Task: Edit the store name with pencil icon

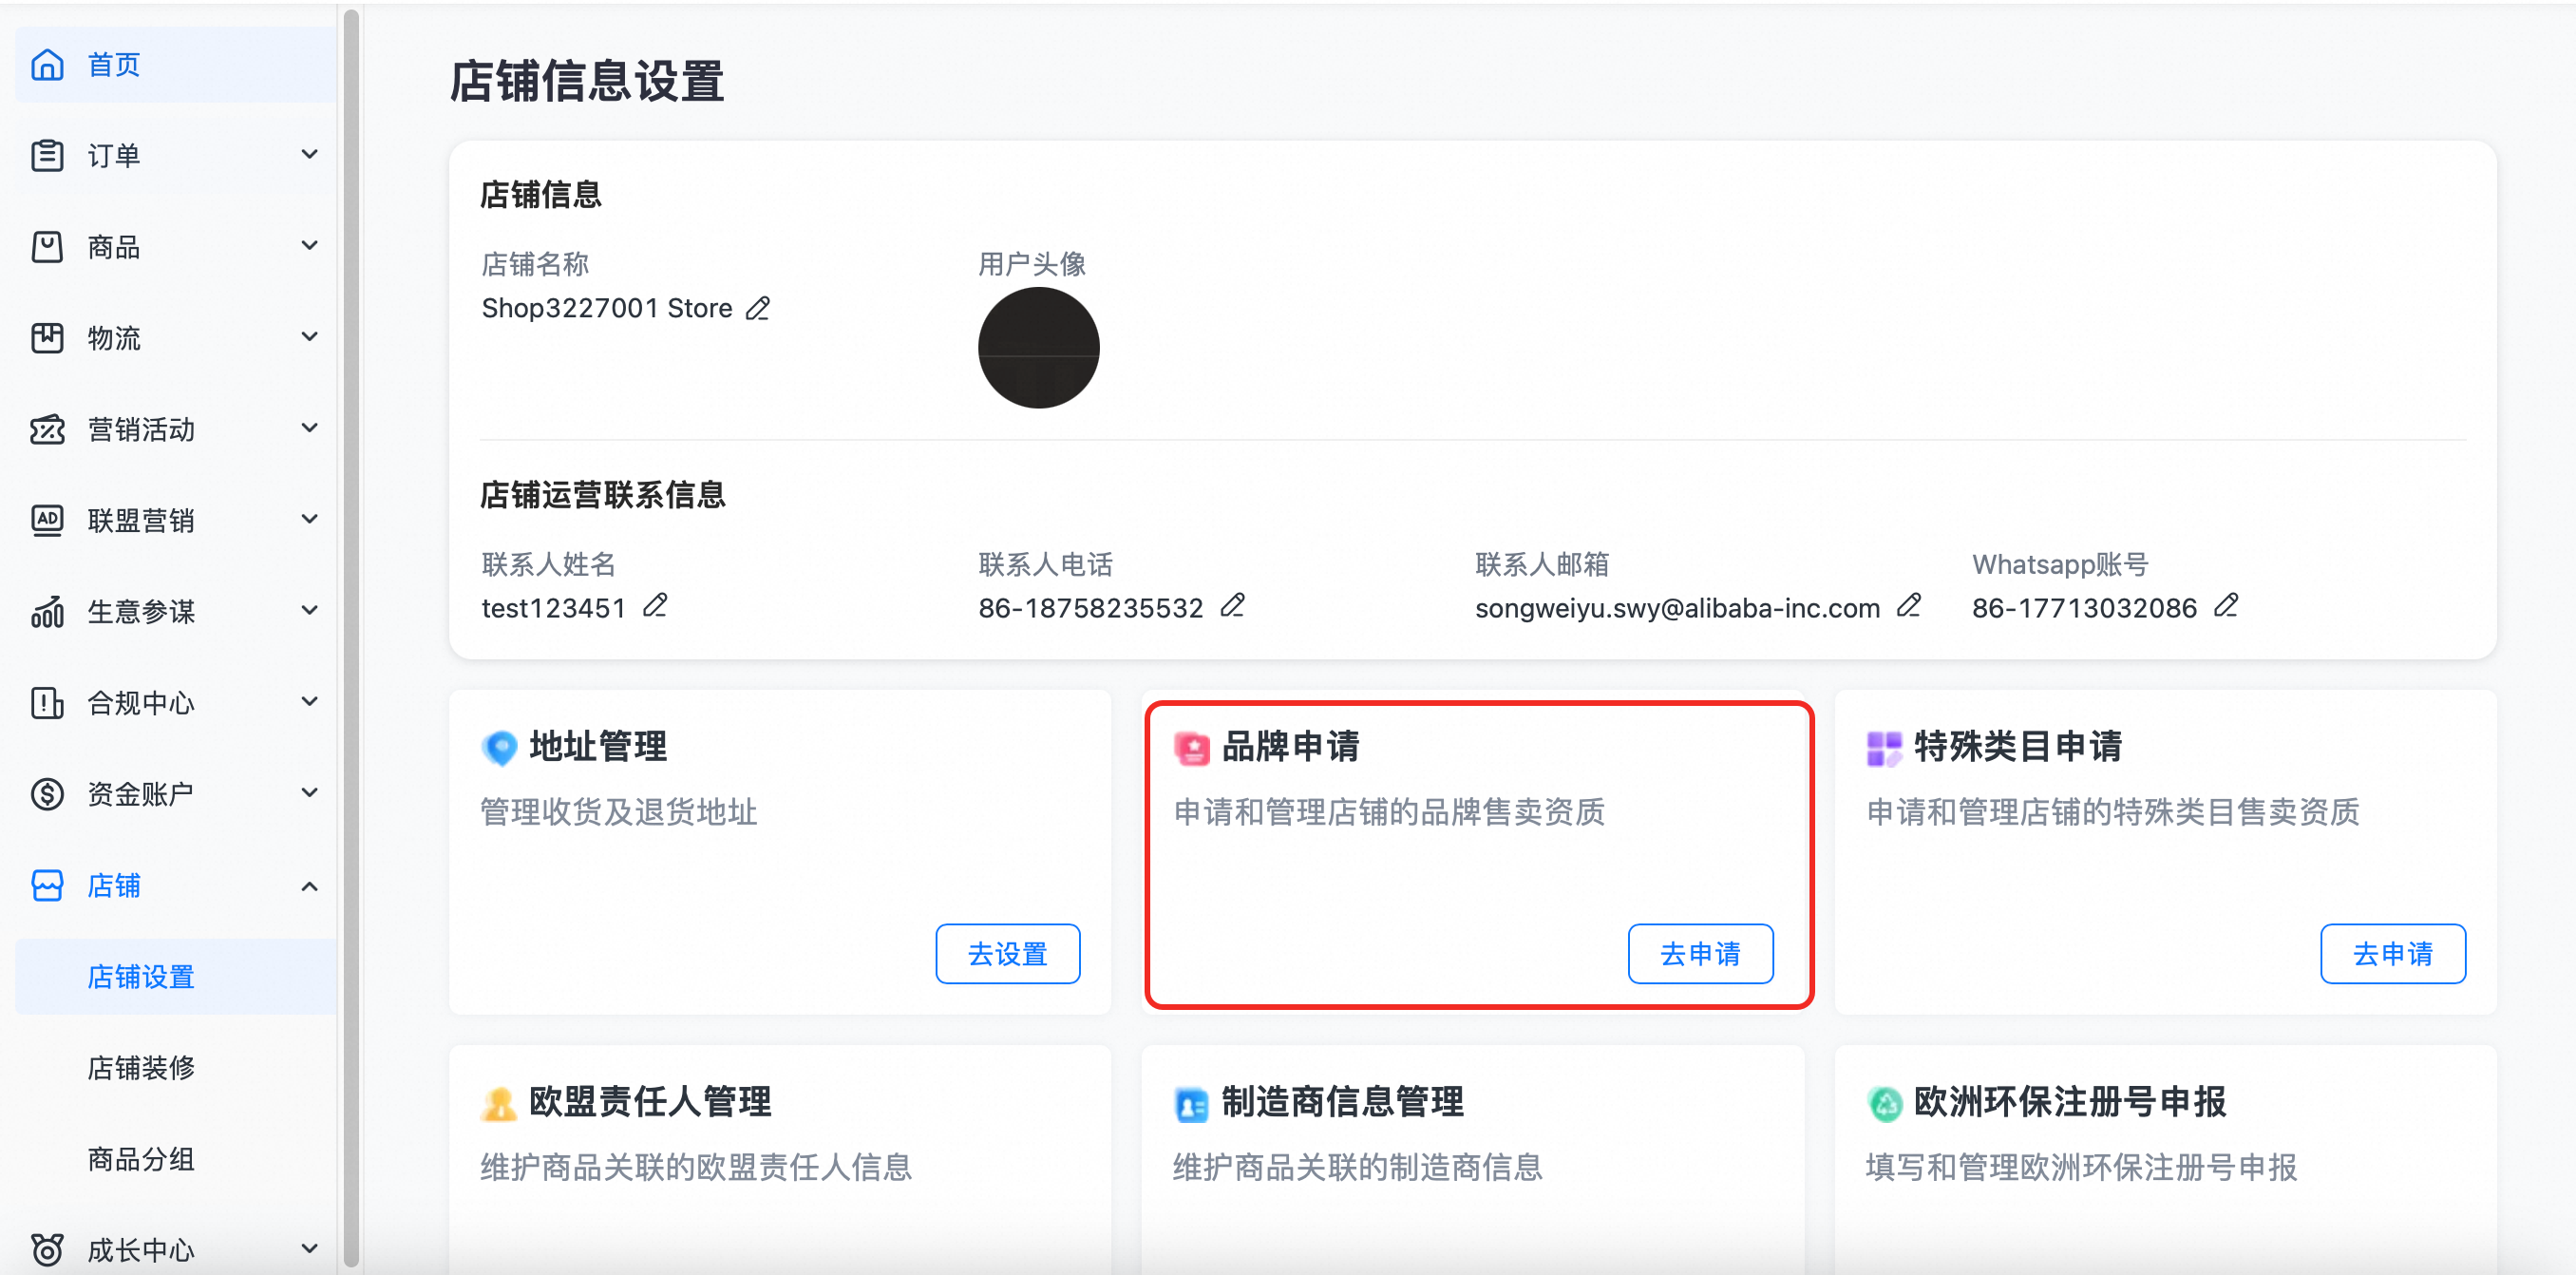Action: click(758, 308)
